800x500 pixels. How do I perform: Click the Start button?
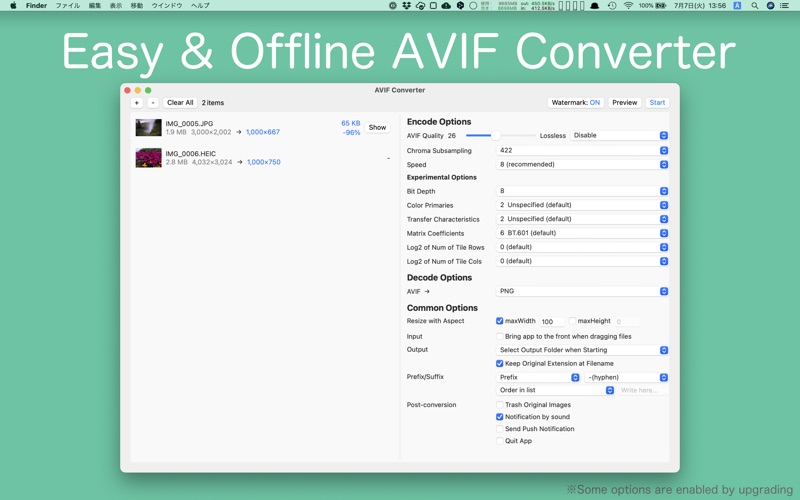click(x=657, y=103)
